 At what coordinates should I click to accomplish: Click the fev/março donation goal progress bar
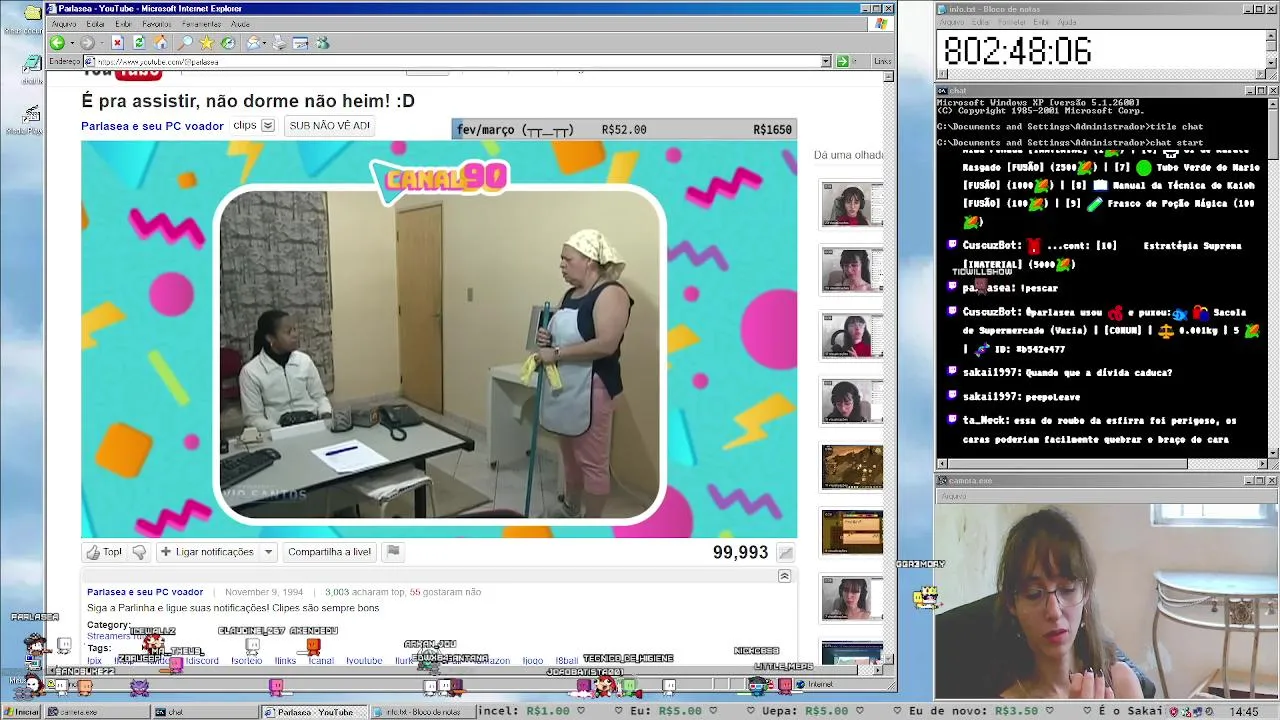coord(624,129)
